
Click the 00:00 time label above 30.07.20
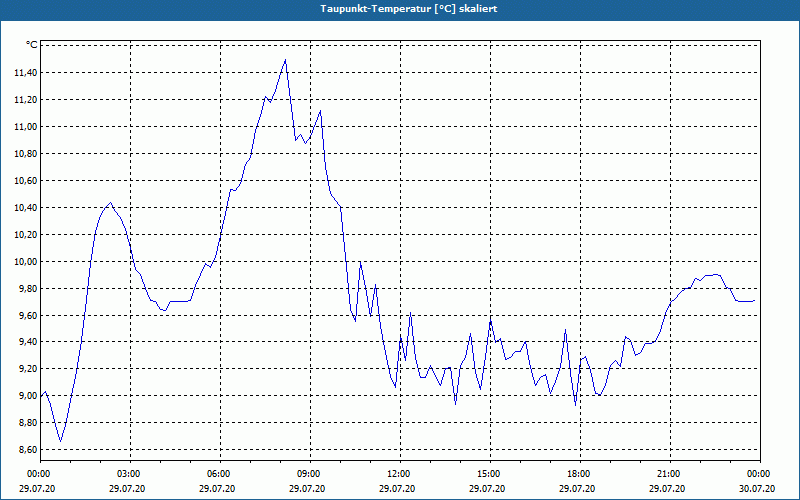tap(759, 474)
